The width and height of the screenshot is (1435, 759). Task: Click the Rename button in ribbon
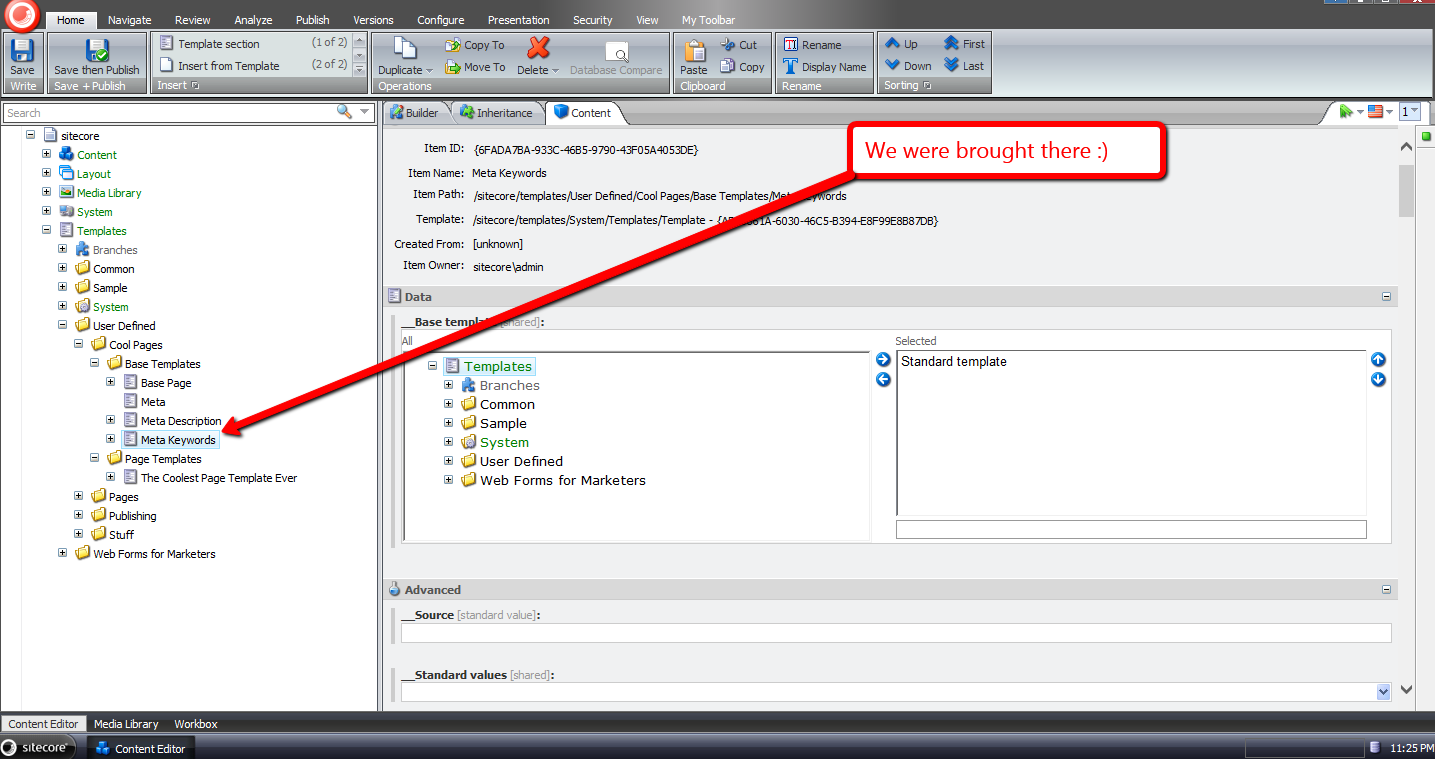click(x=812, y=45)
